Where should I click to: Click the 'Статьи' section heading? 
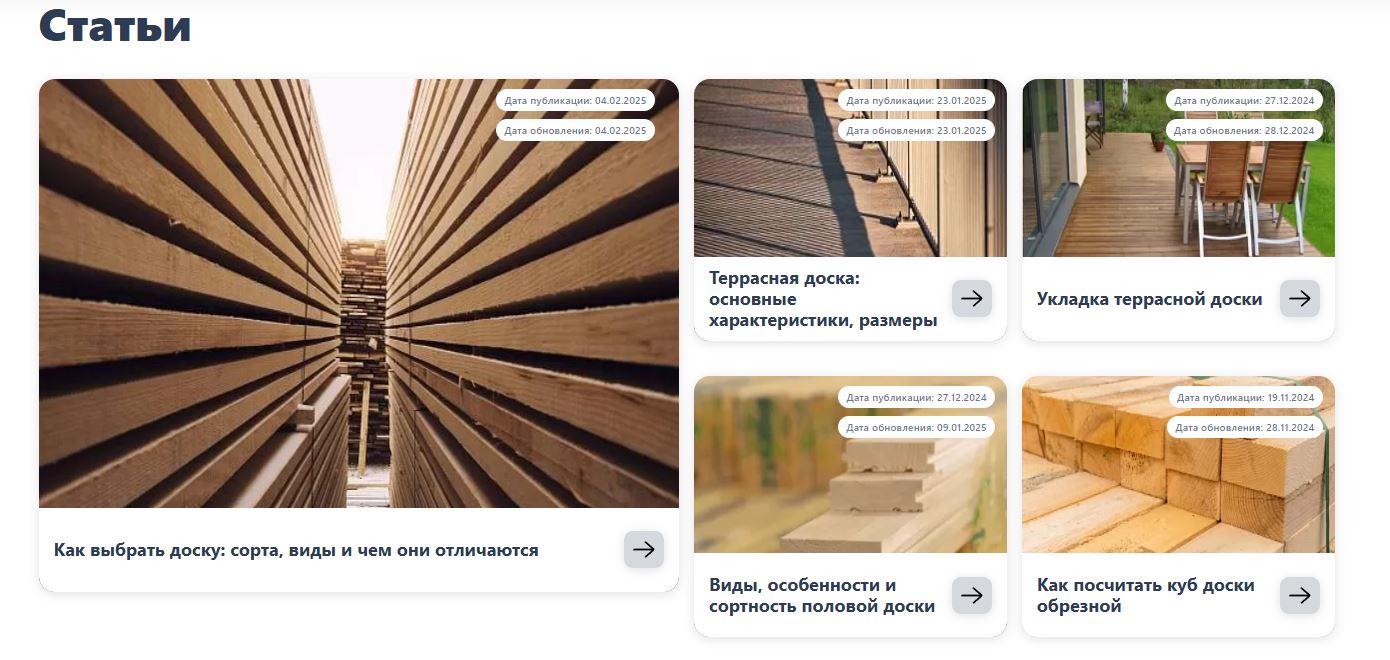coord(115,26)
